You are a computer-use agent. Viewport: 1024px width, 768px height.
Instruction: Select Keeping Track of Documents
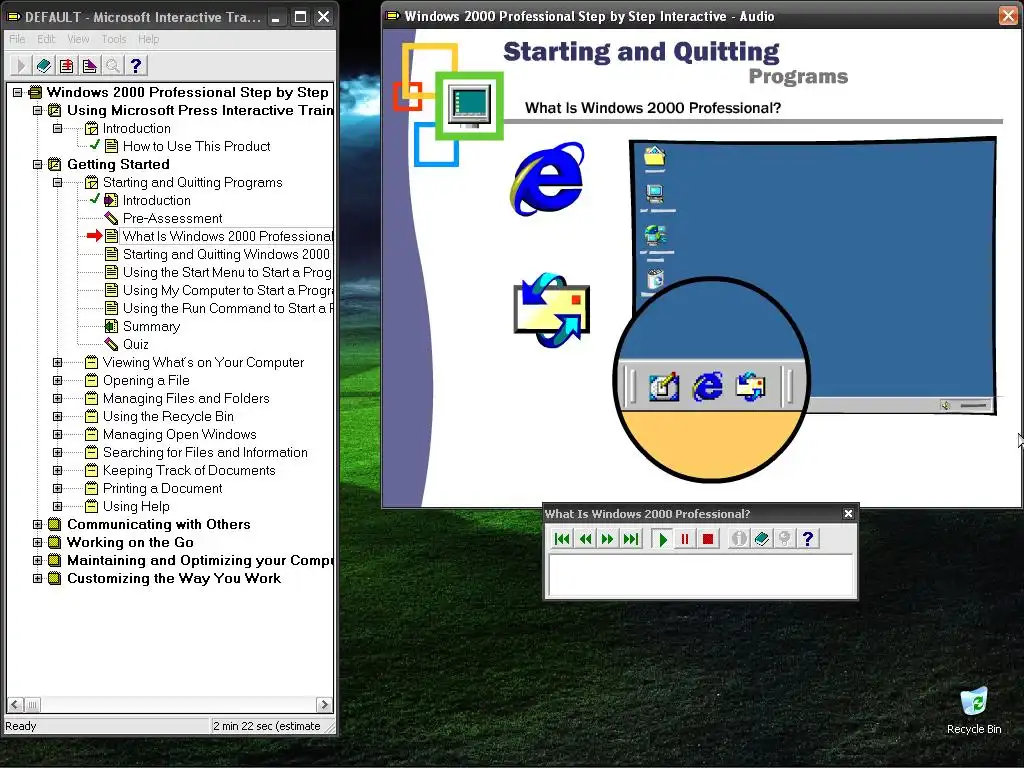(189, 470)
